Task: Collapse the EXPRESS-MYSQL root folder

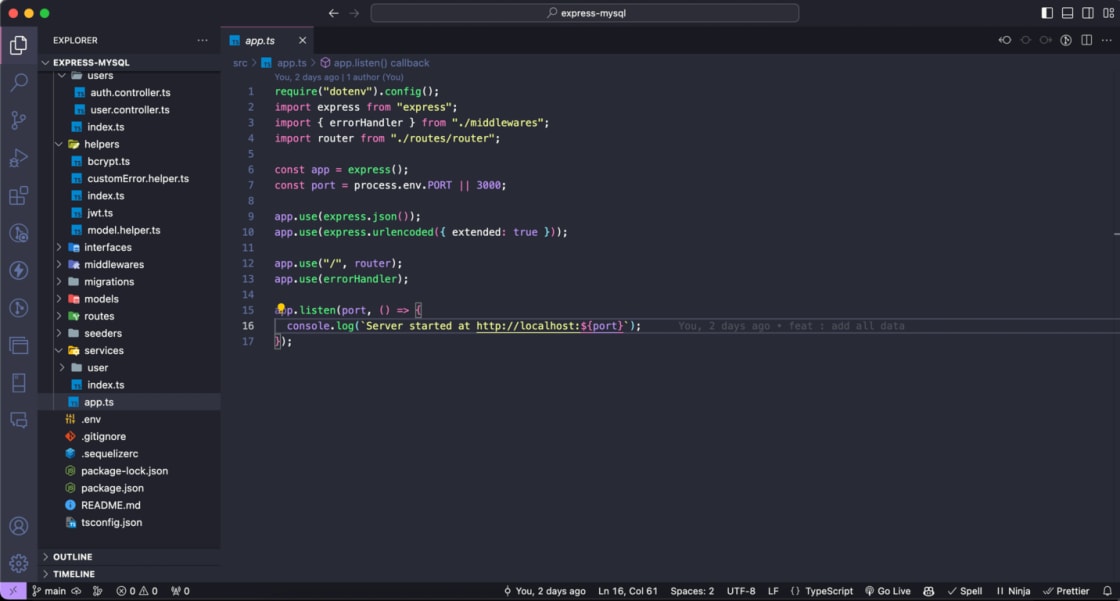Action: point(129,62)
